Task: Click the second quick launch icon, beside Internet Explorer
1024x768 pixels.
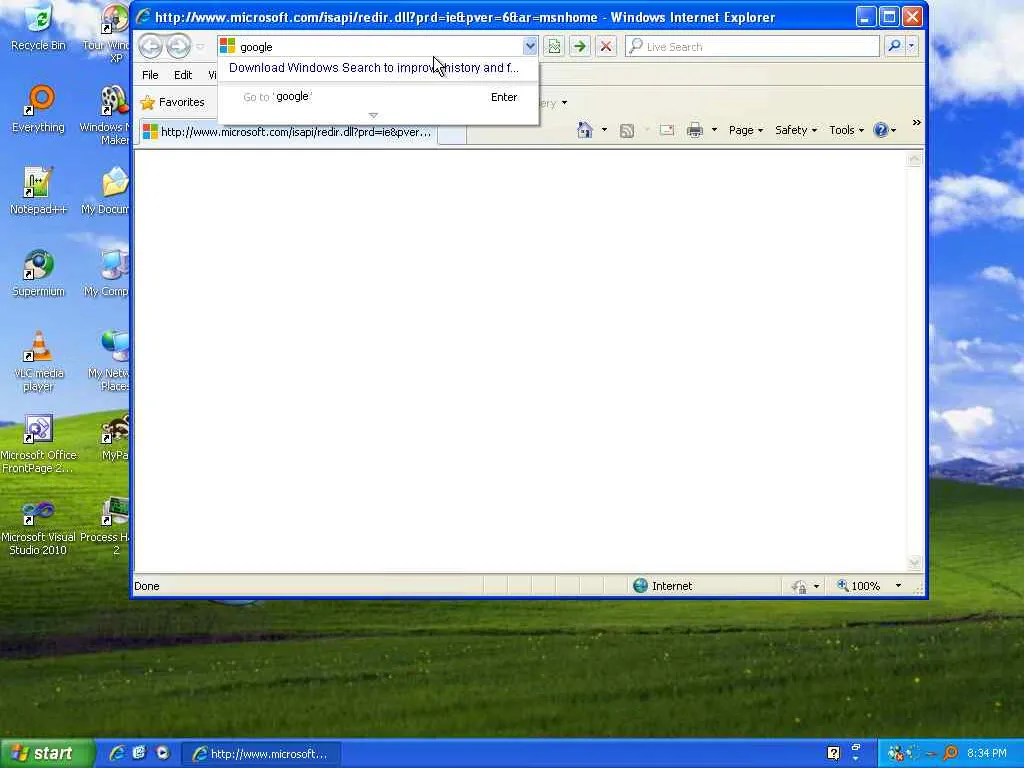Action: [139, 753]
